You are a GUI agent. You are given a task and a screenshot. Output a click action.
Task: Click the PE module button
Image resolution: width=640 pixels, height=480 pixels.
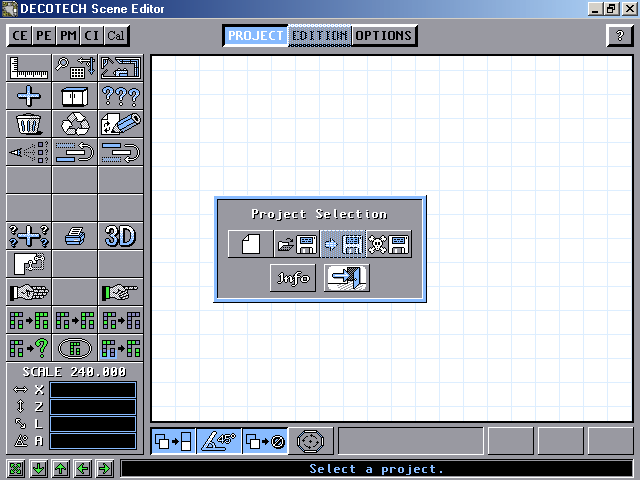tap(44, 36)
